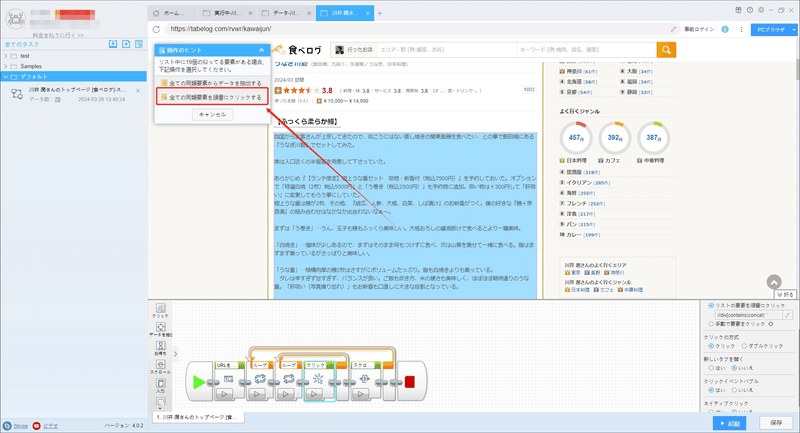The height and width of the screenshot is (433, 800).
Task: Click the 折る collapse toggle
Action: pyautogui.click(x=785, y=295)
